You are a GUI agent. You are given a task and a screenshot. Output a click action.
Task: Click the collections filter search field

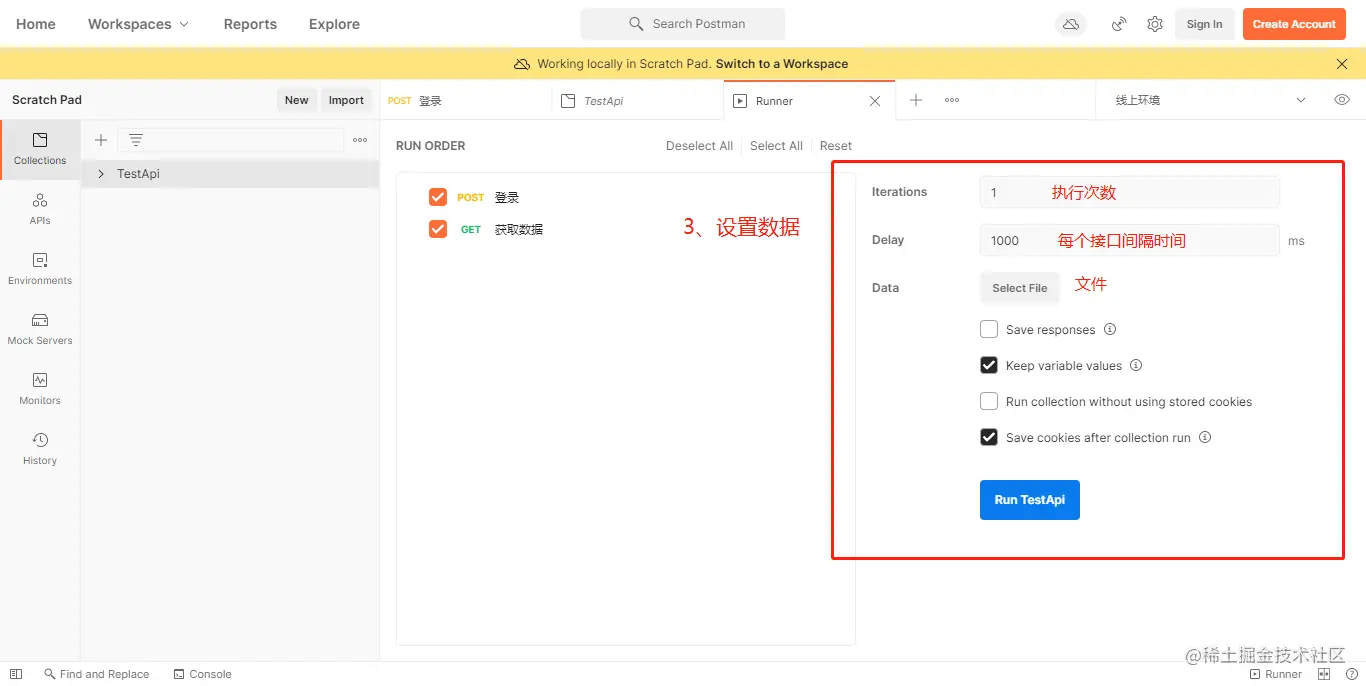point(230,140)
